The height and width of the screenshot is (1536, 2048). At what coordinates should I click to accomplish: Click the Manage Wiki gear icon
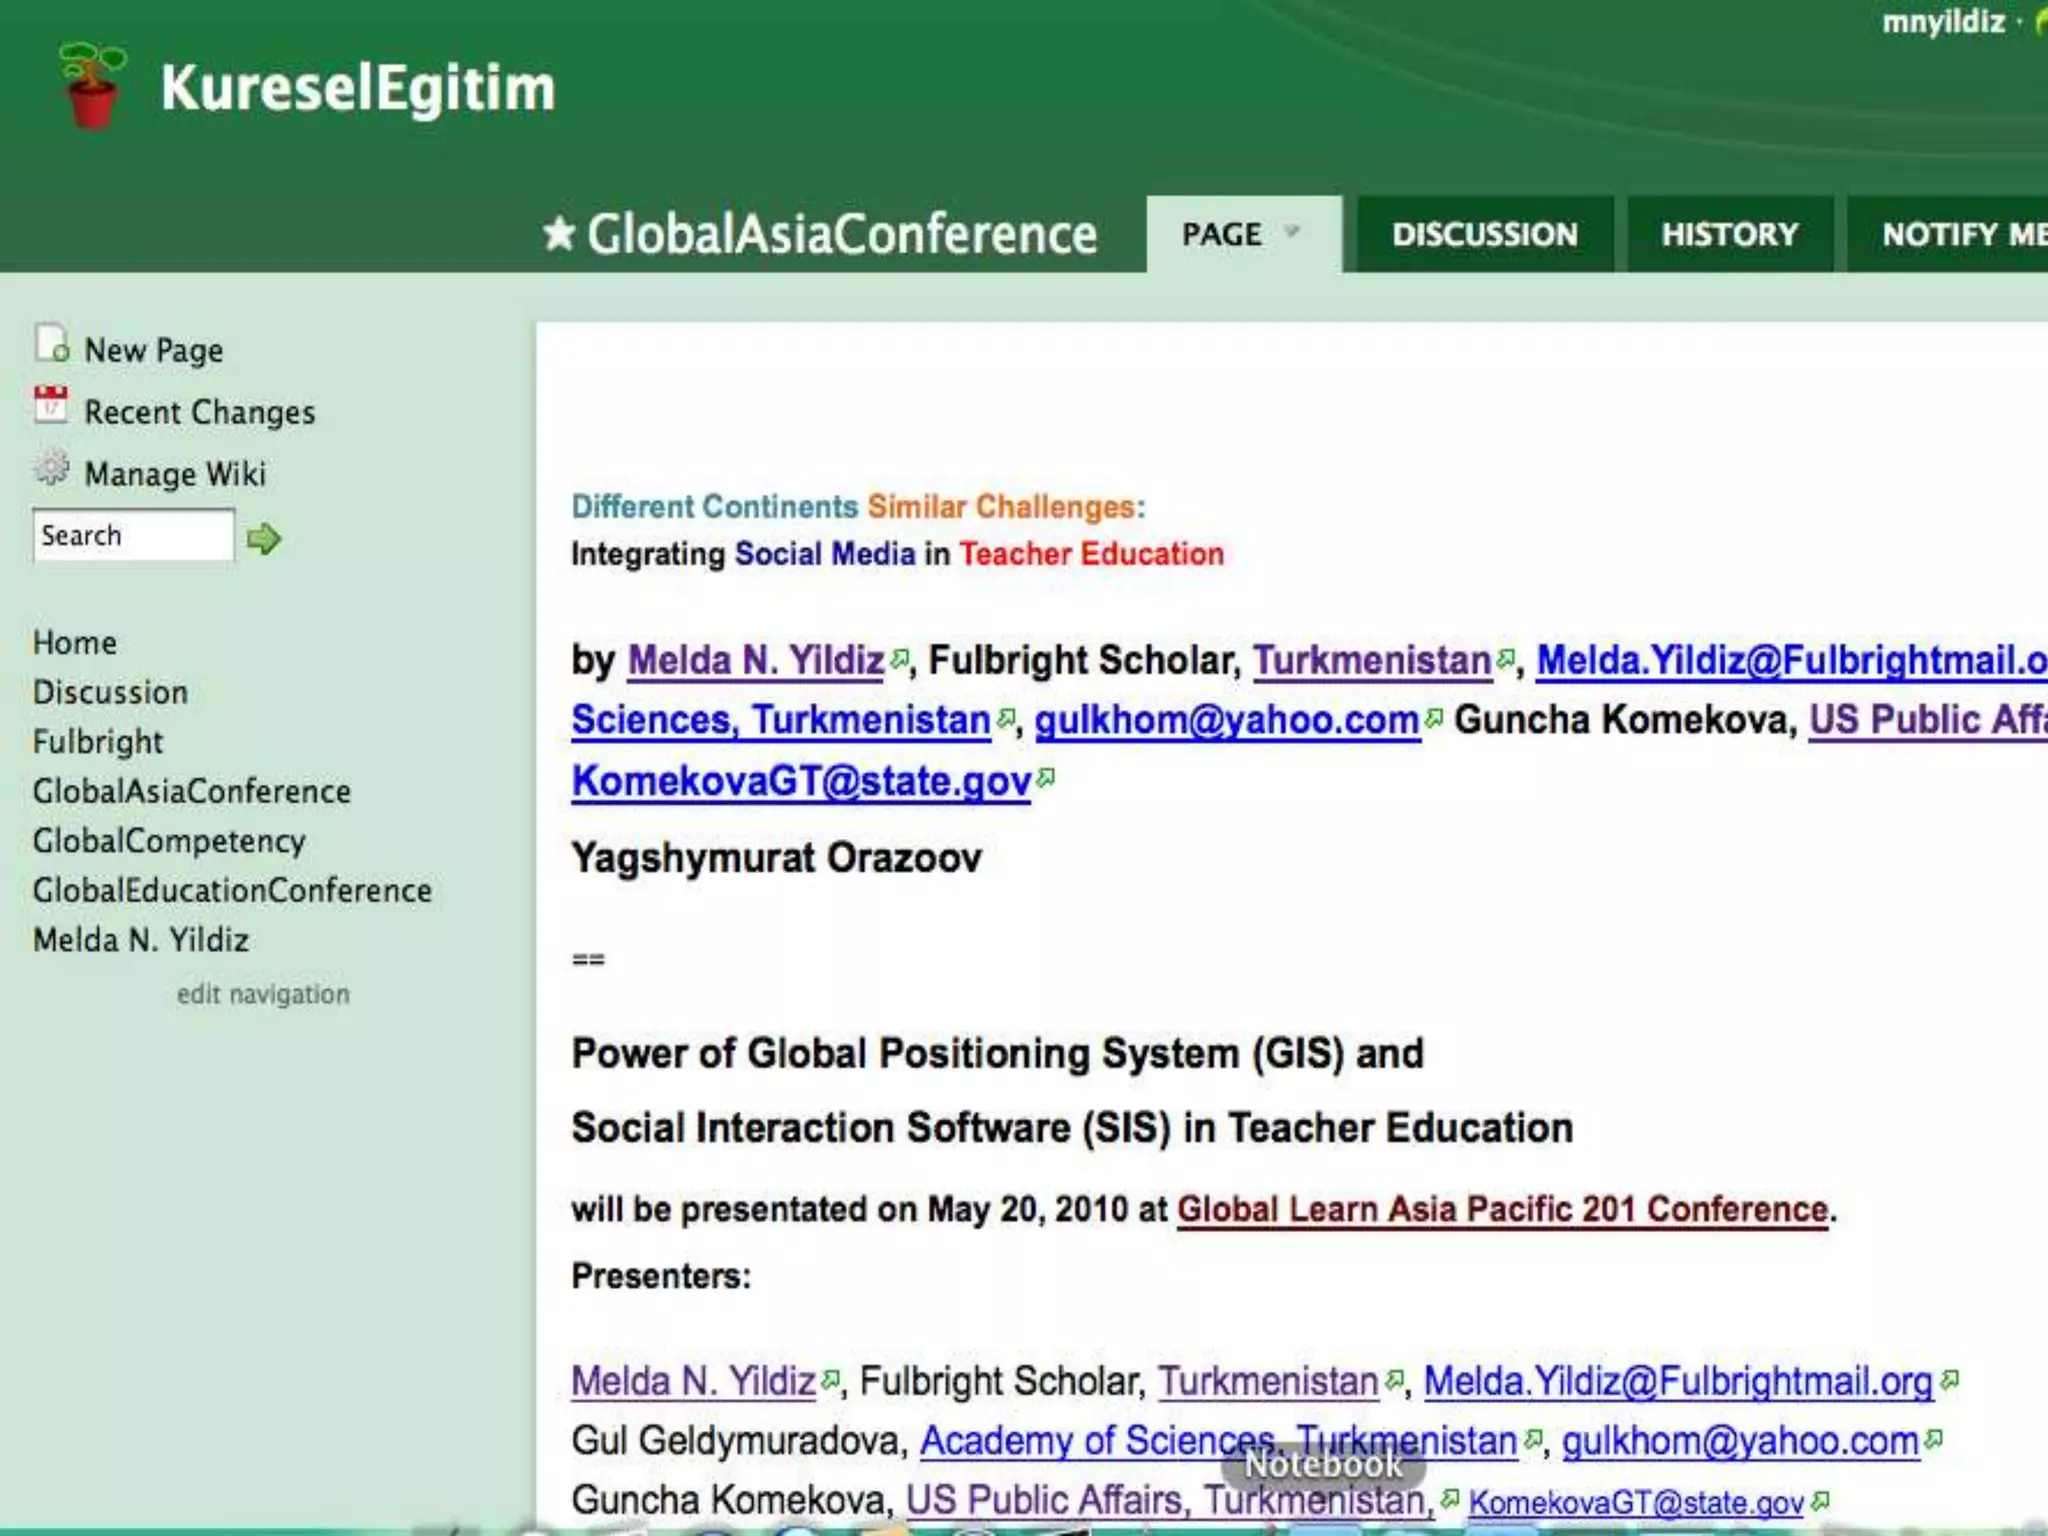coord(51,468)
